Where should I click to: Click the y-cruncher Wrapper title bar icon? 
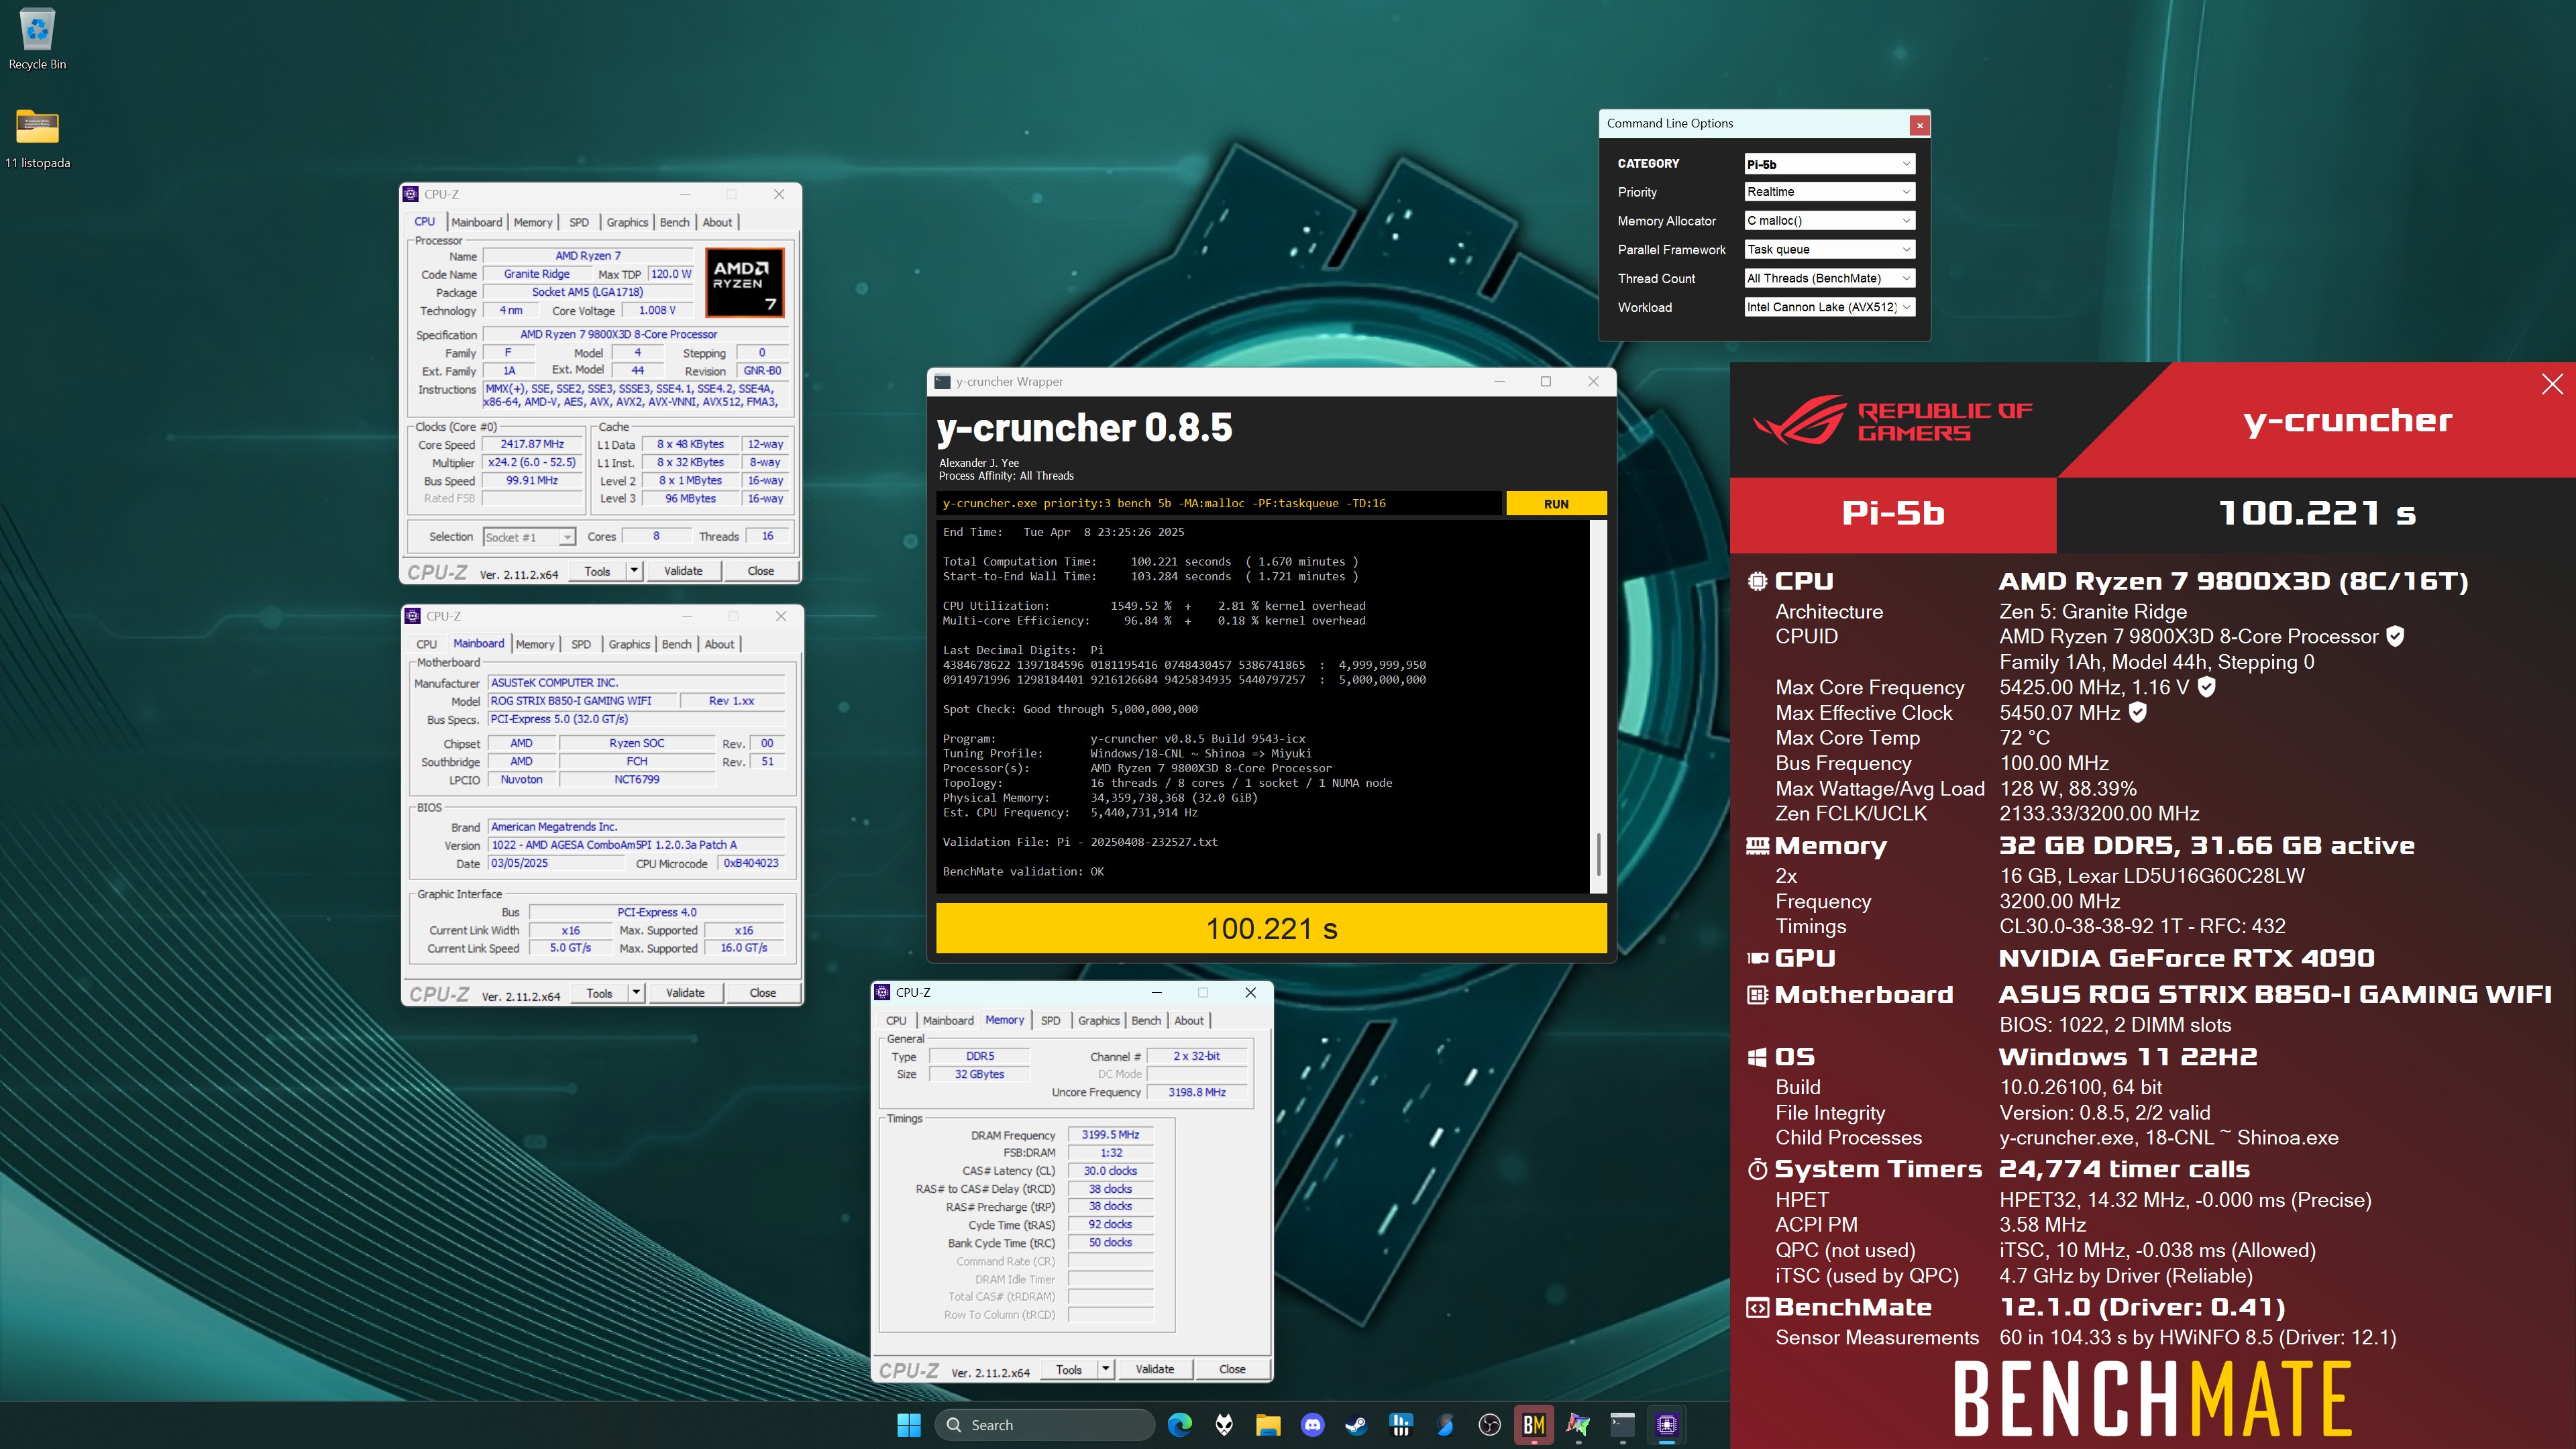click(942, 381)
